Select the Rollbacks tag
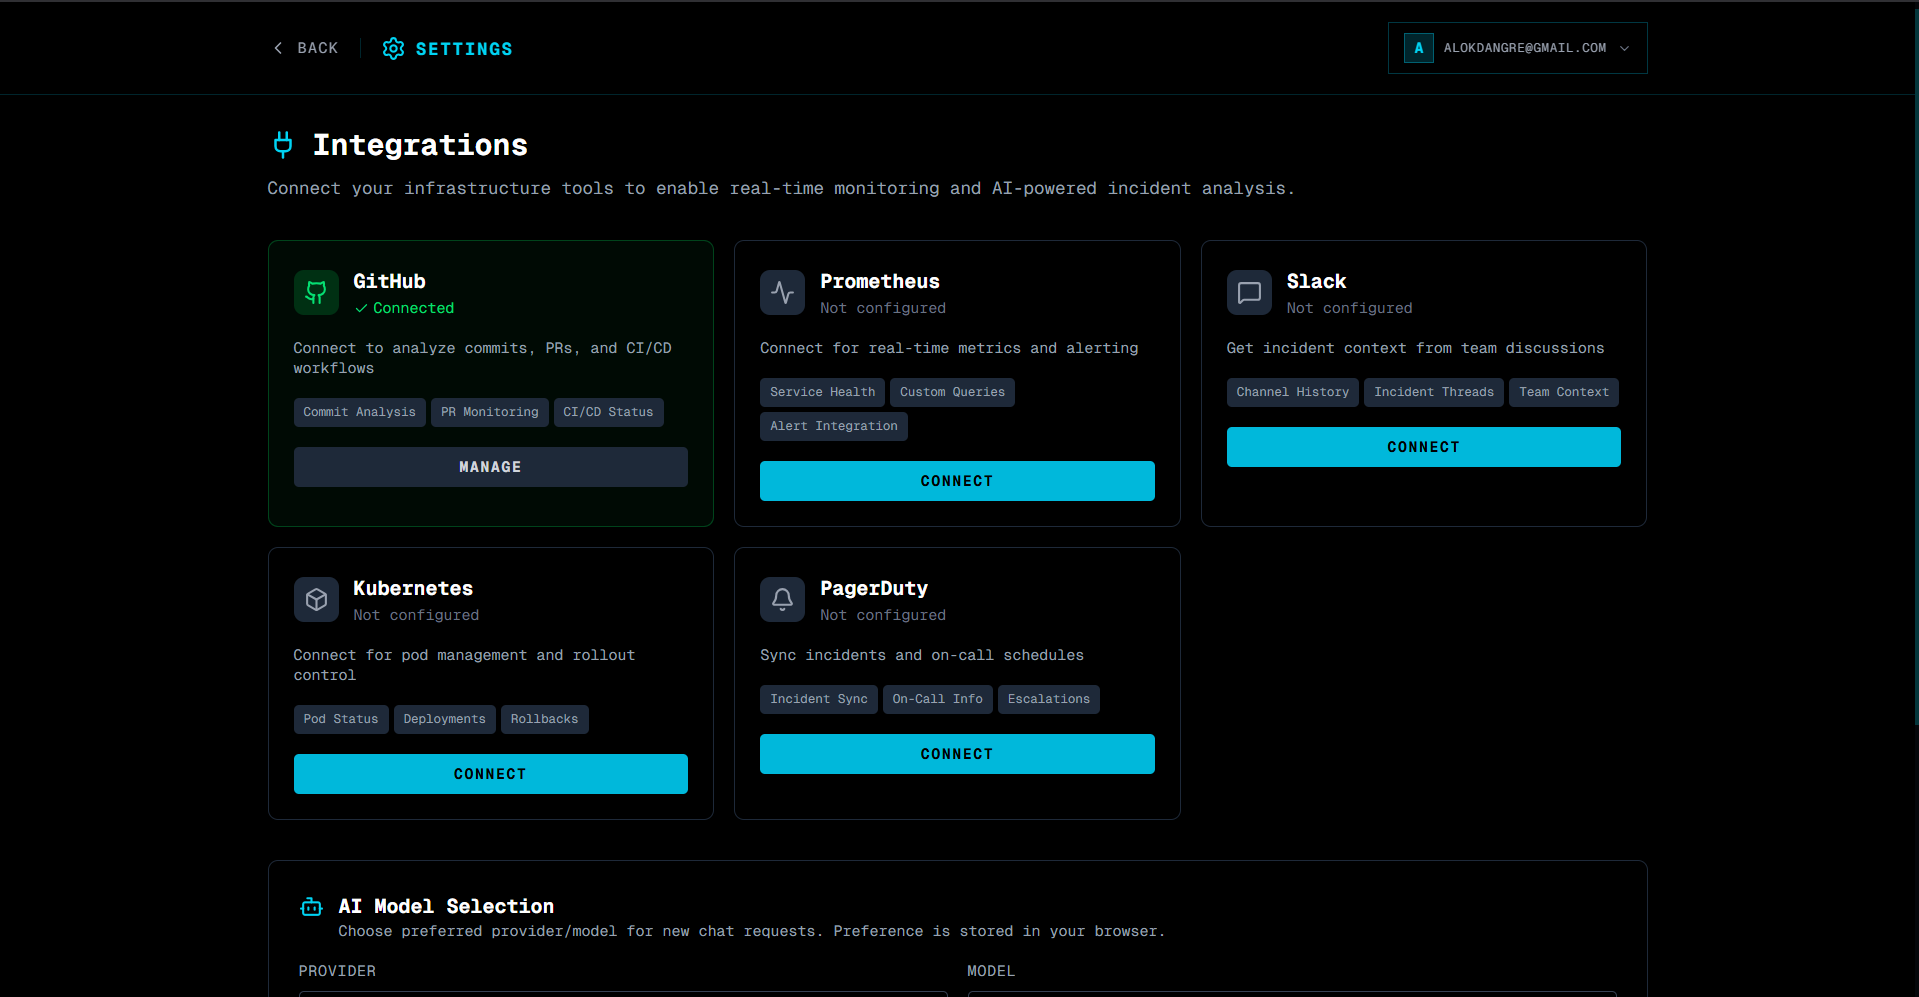The height and width of the screenshot is (997, 1919). pyautogui.click(x=545, y=719)
